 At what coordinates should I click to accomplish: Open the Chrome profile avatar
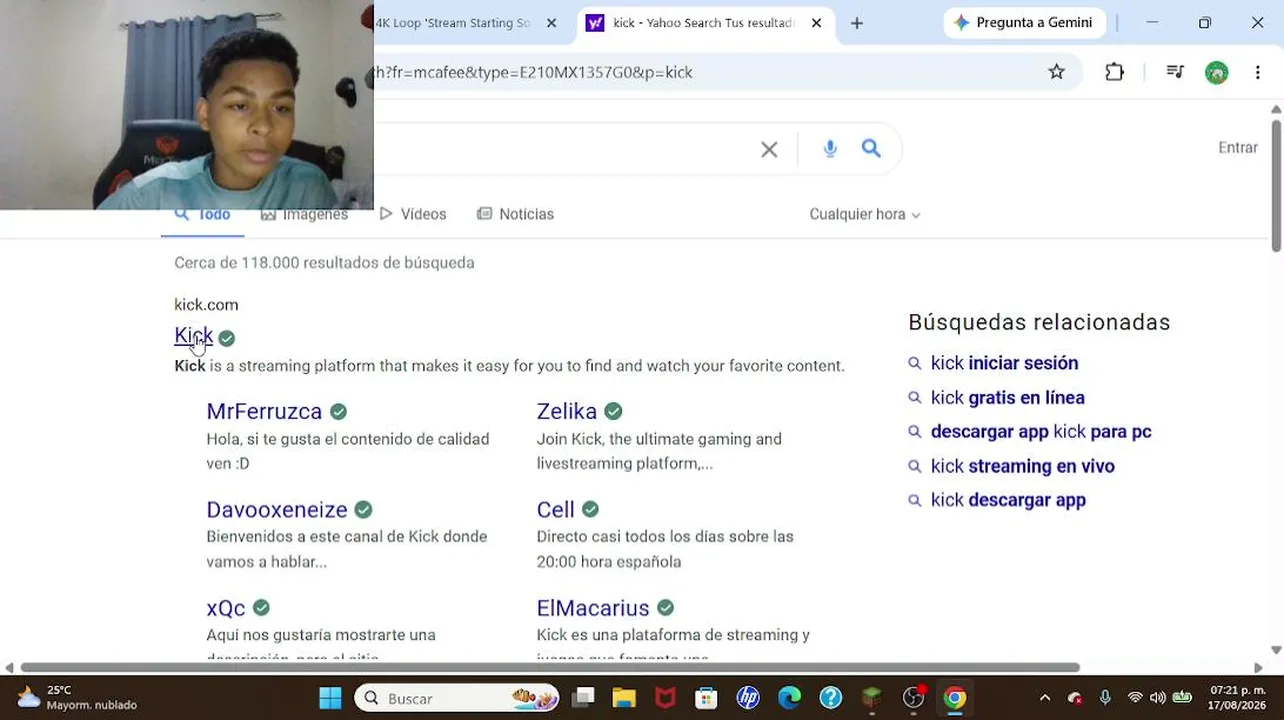[x=1216, y=72]
